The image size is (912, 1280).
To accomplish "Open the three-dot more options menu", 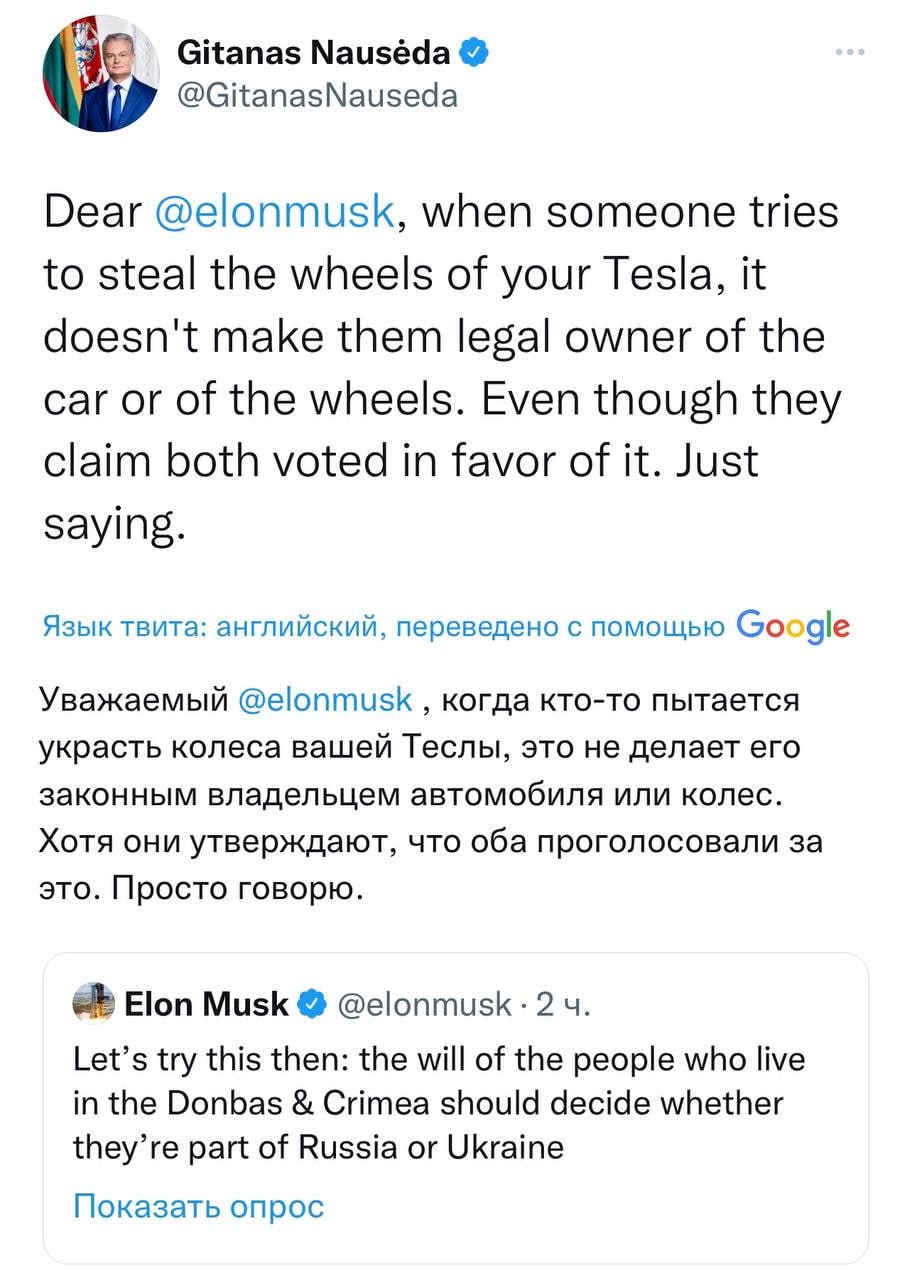I will tap(852, 51).
